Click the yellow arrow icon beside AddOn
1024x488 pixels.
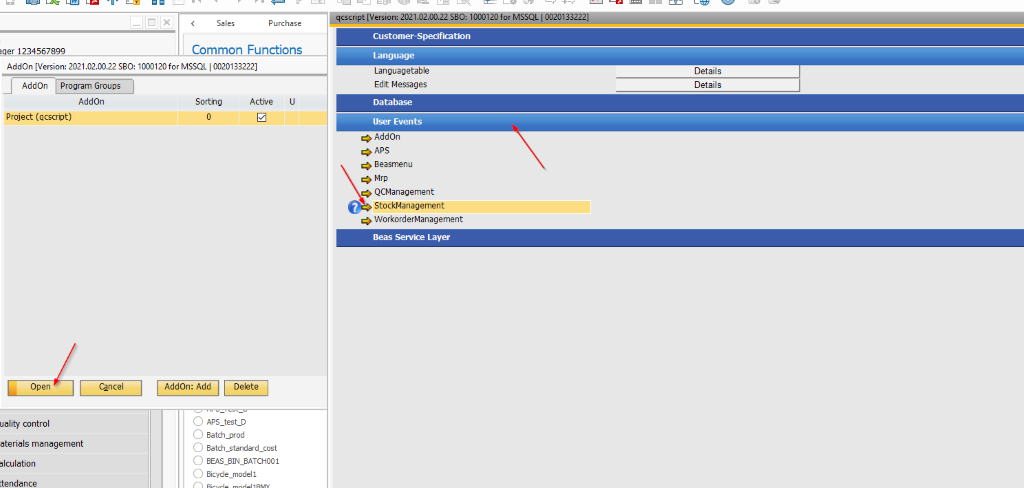(366, 138)
